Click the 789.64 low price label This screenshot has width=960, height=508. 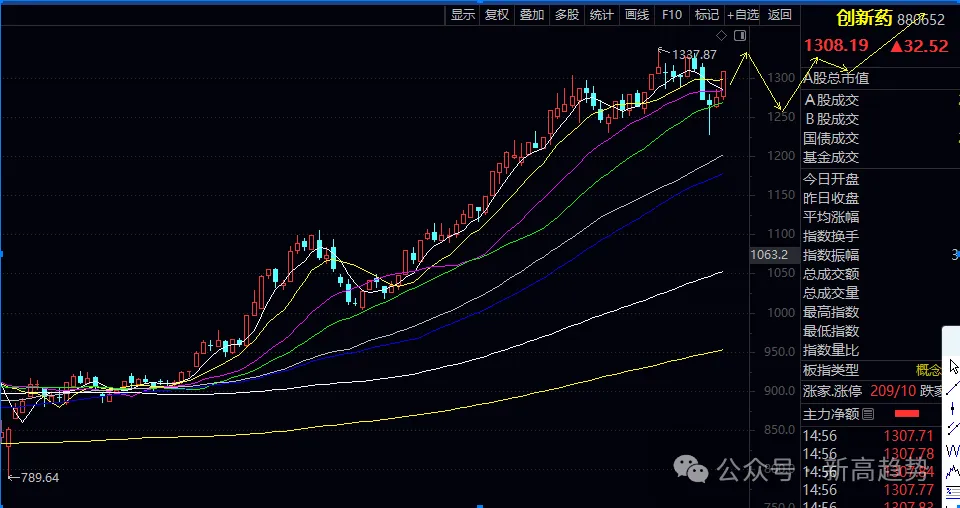click(40, 477)
